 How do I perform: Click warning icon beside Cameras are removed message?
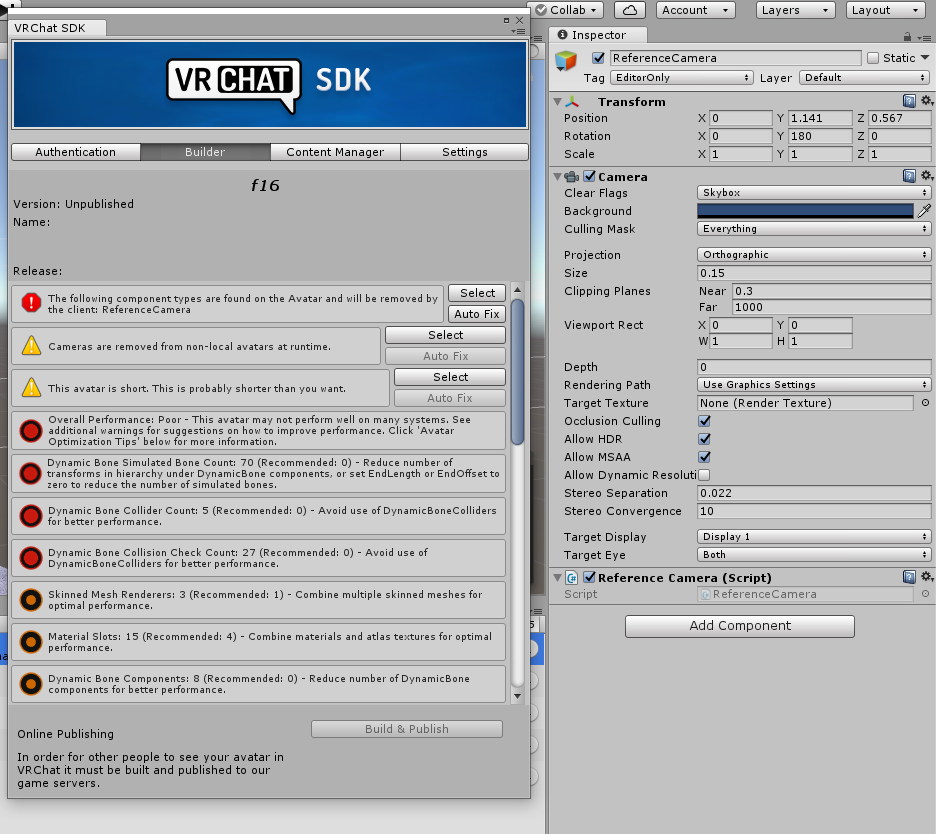31,346
